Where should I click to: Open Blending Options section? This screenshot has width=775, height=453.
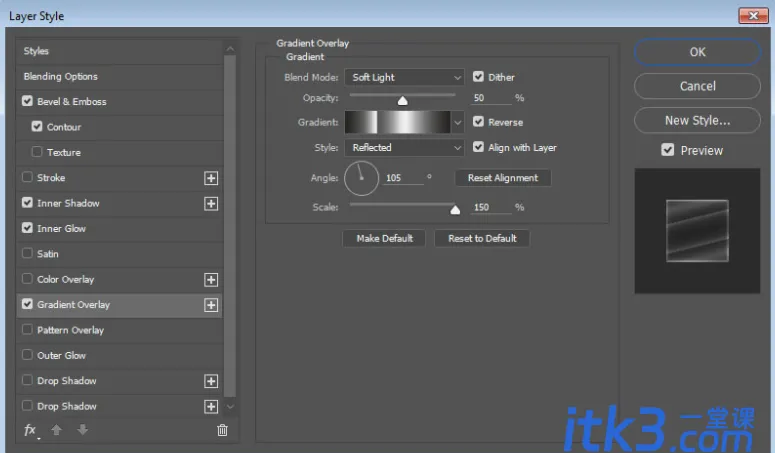[x=120, y=77]
